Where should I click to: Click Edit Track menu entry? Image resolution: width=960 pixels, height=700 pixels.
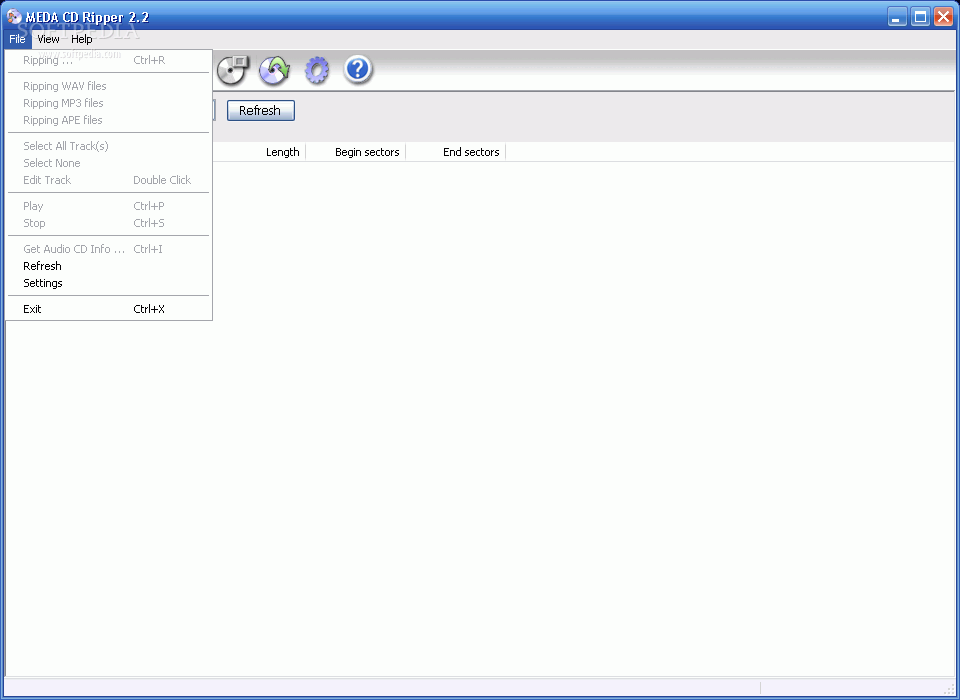[108, 180]
